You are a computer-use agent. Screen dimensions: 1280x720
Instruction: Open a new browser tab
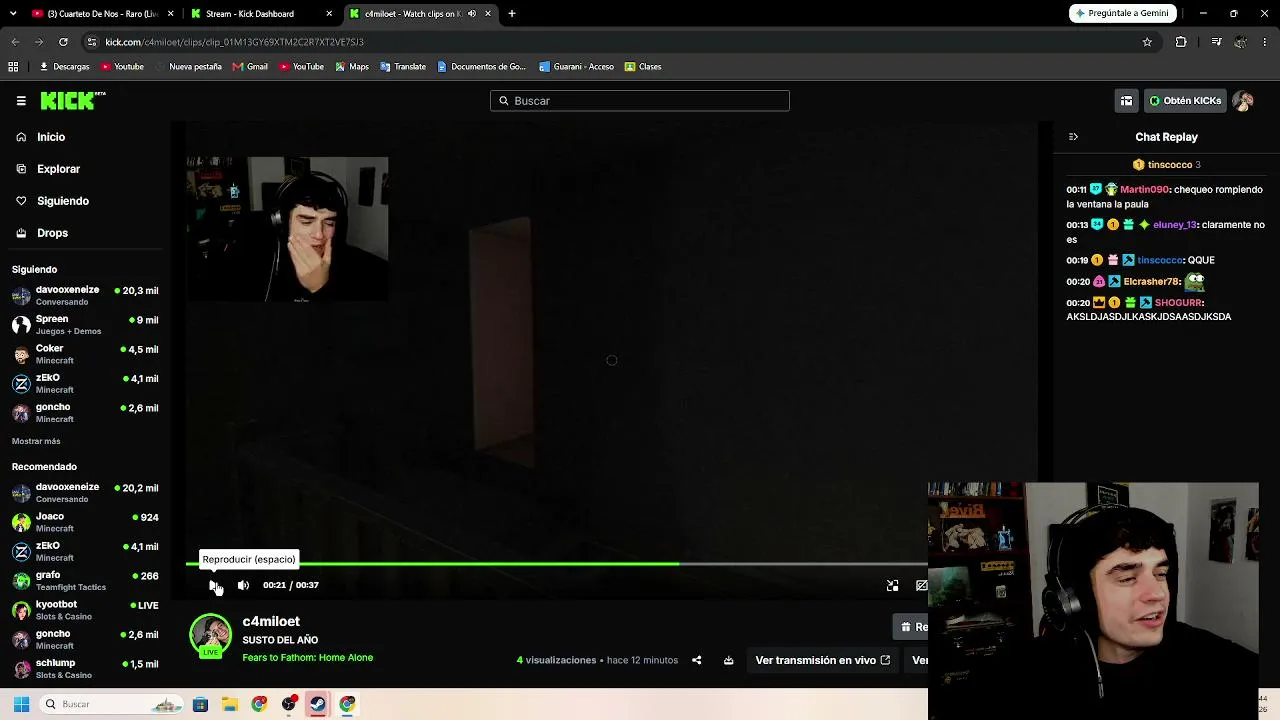coord(512,14)
